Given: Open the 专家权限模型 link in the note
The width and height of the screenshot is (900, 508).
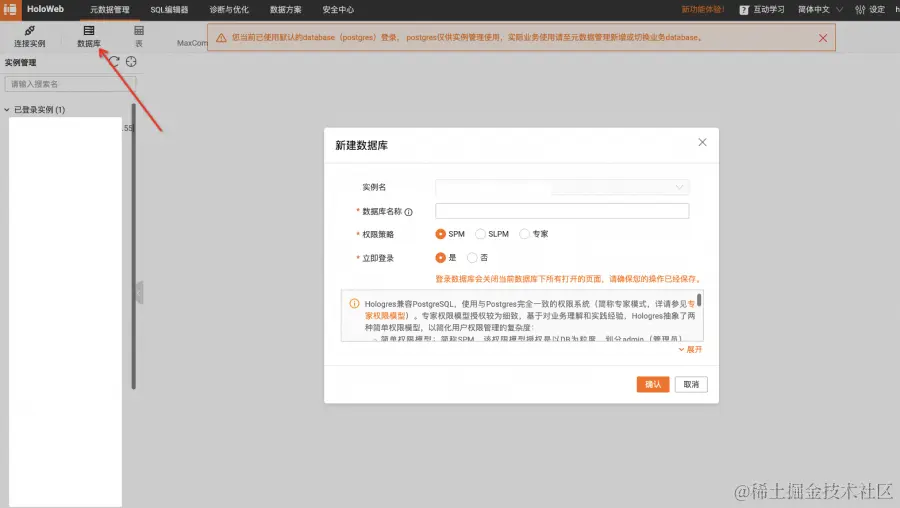Looking at the screenshot, I should [385, 316].
